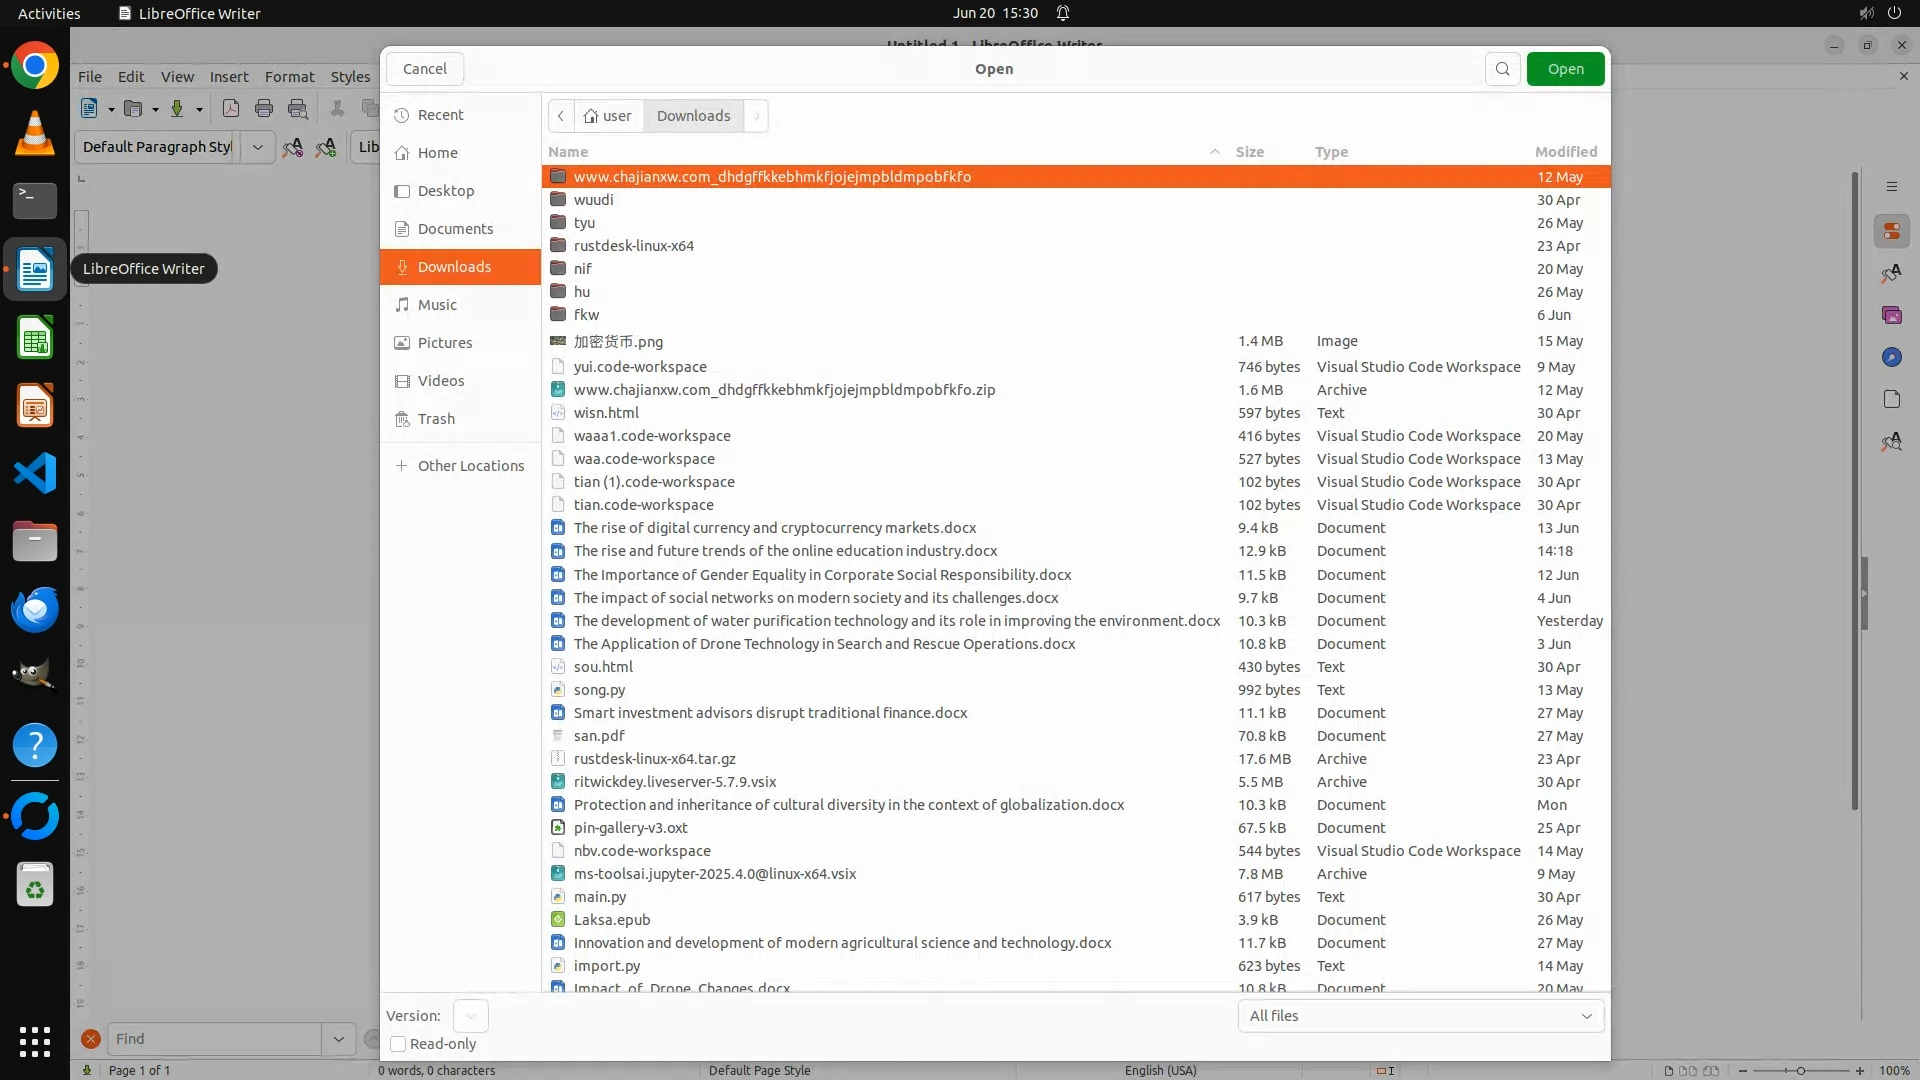Cancel the Open dialog
The width and height of the screenshot is (1920, 1080).
(425, 69)
